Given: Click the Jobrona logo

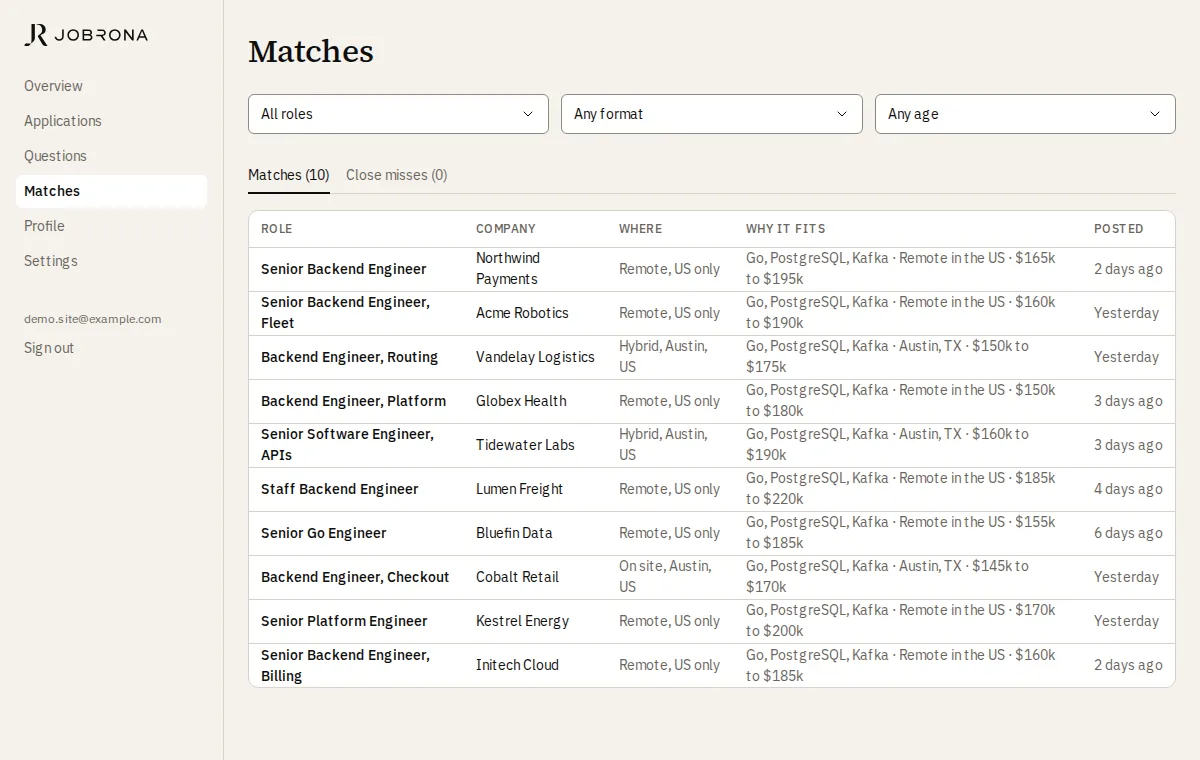Looking at the screenshot, I should click(x=86, y=35).
